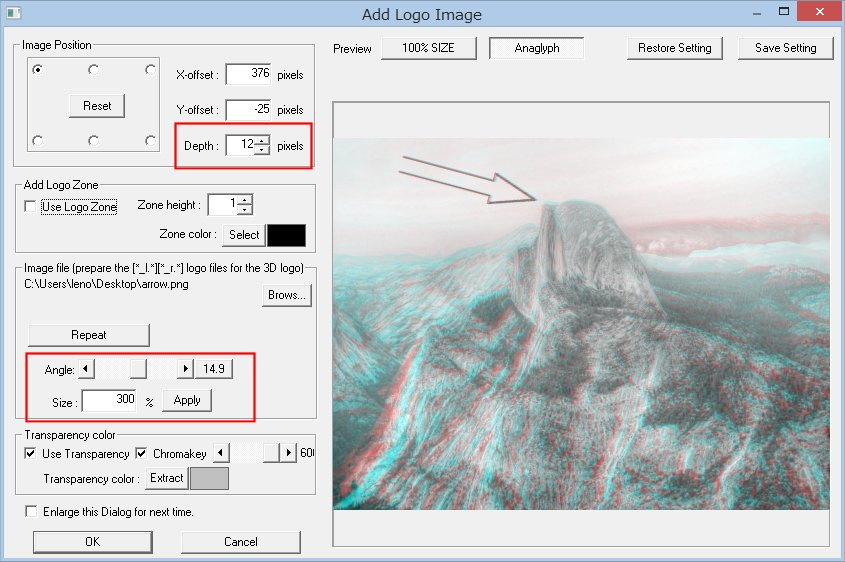Select the top-center image position radio button

93,70
